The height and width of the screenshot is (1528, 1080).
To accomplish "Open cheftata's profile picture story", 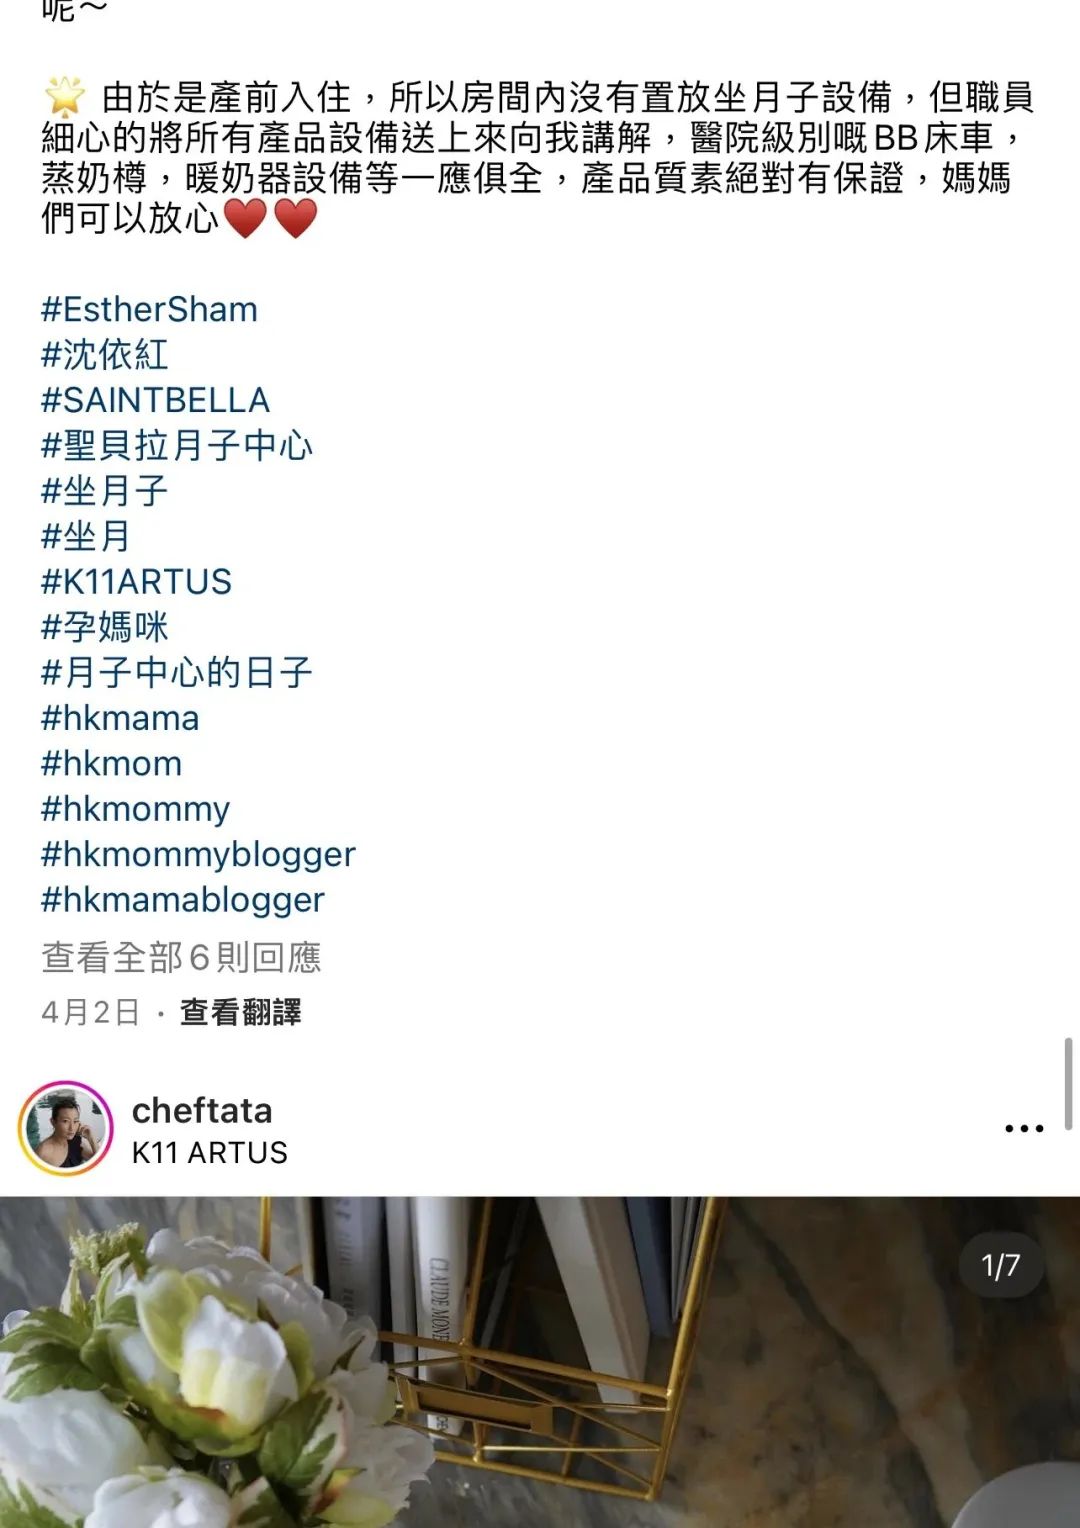I will click(x=66, y=1129).
